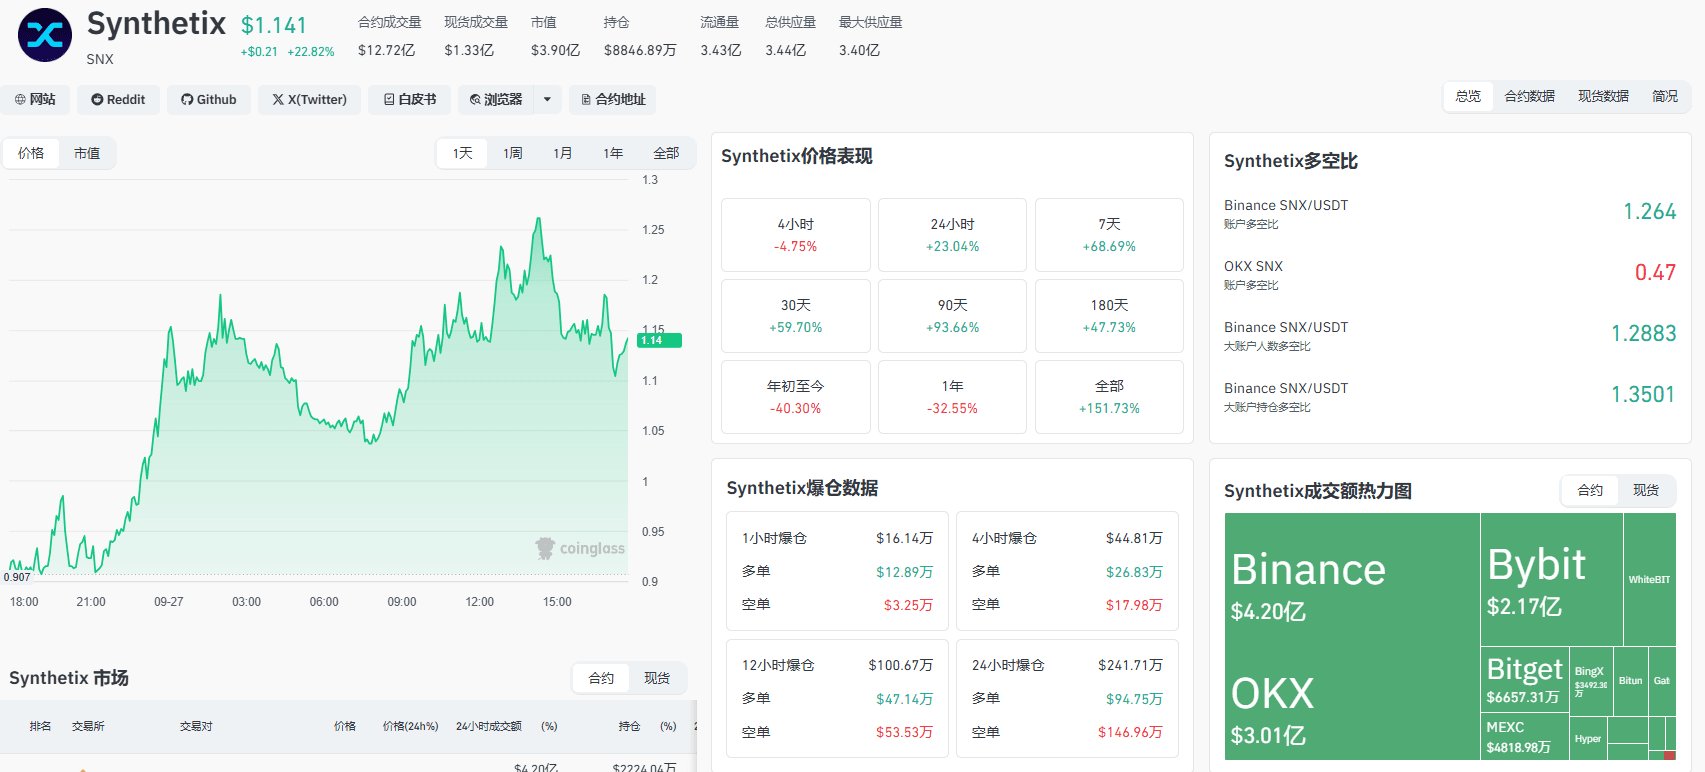Screen dimensions: 1705x772
Task: Click the 7天 +68.69% performance card
Action: 1109,235
